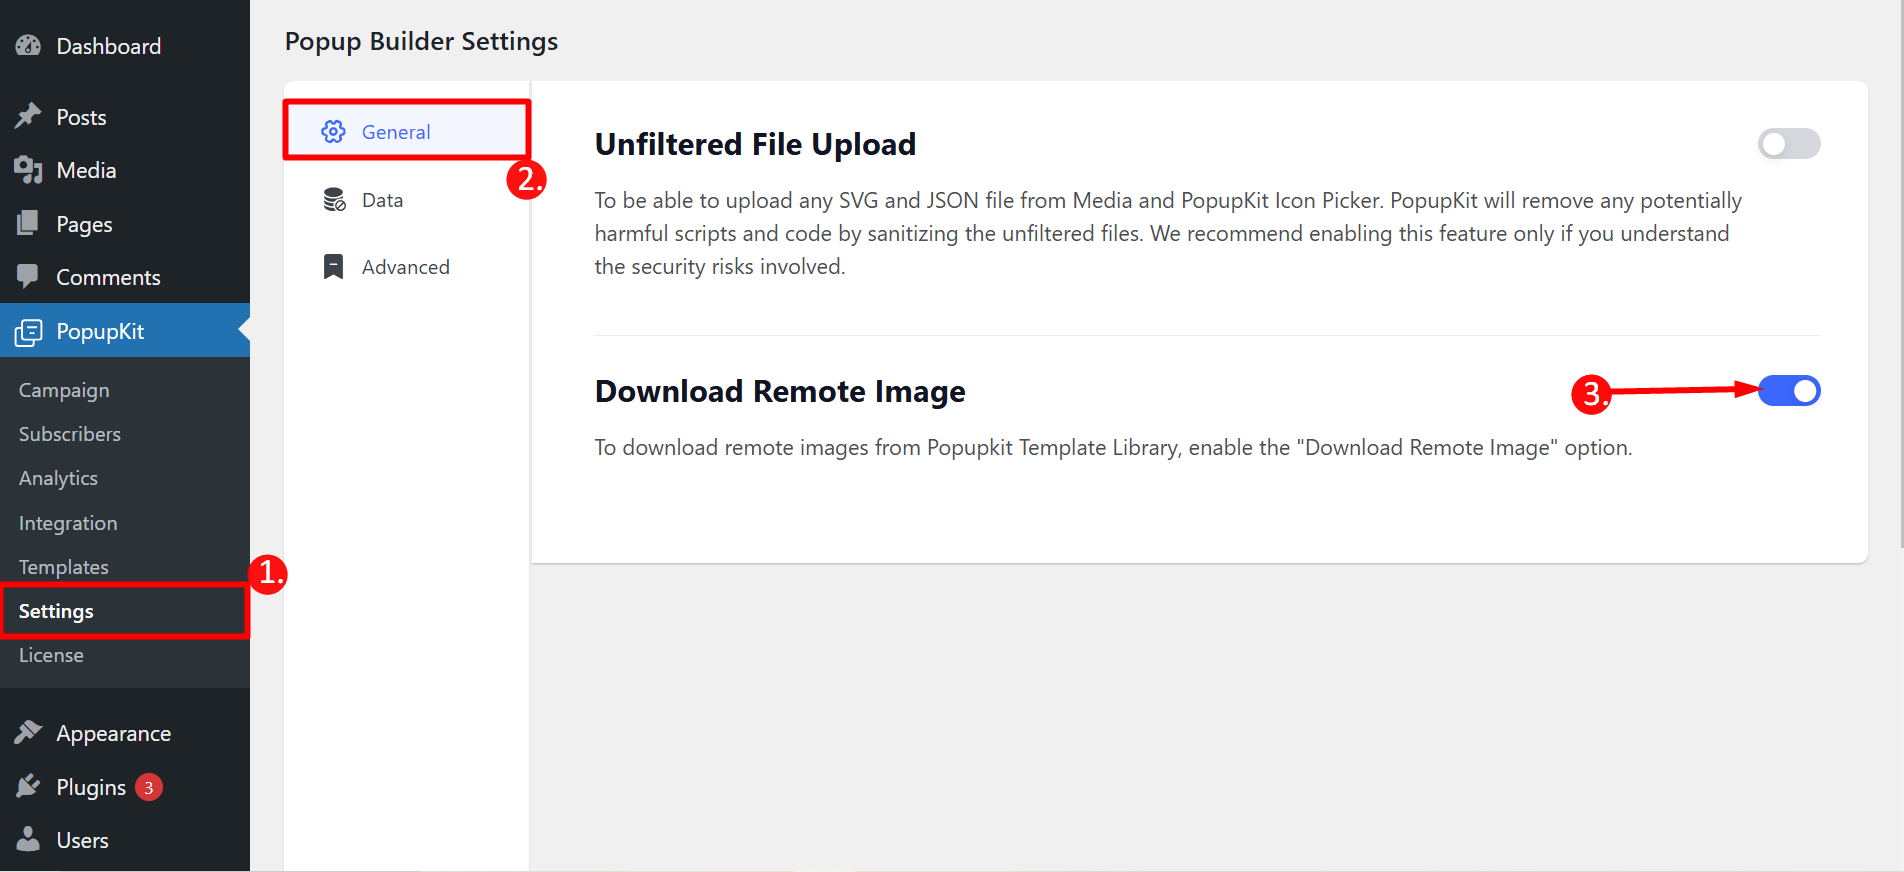Click the Pages icon in sidebar
The image size is (1904, 872).
pyautogui.click(x=28, y=223)
